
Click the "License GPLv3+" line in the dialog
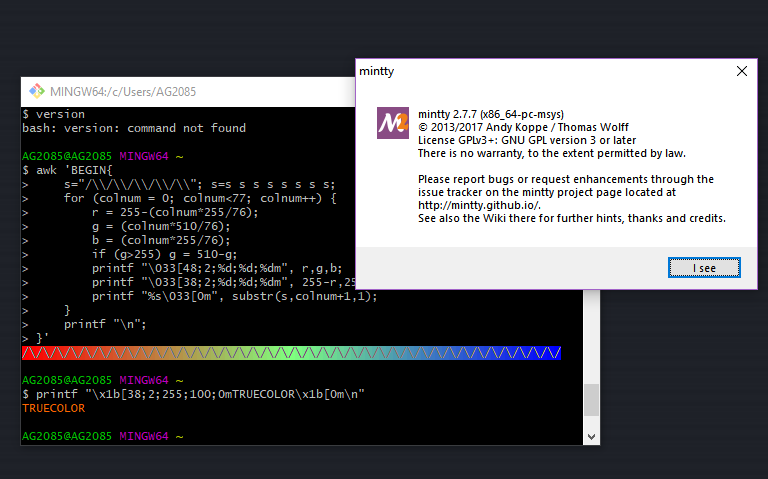[x=527, y=140]
